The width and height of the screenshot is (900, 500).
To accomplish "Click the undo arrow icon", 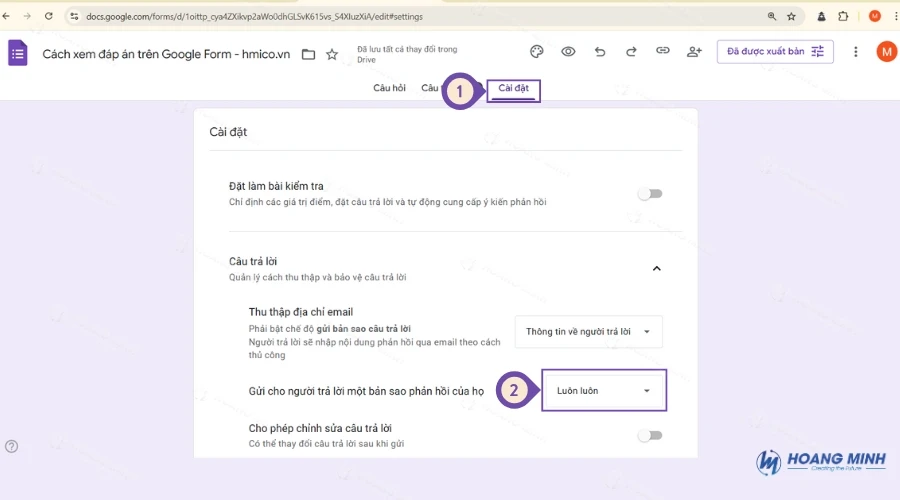I will point(600,52).
